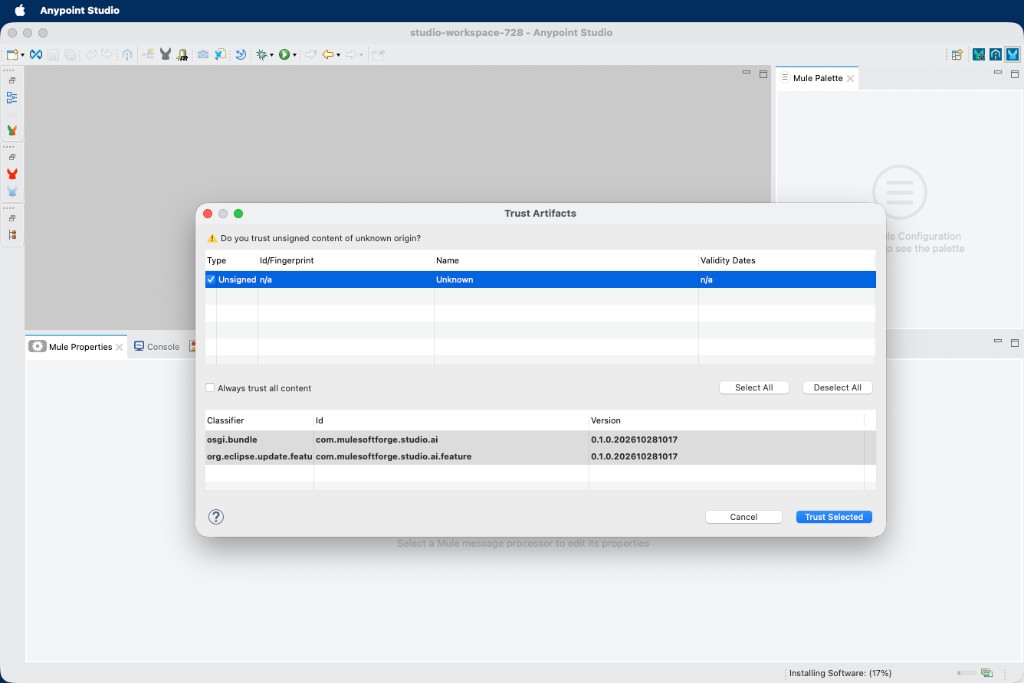Click the New project wizard toolbar icon
Viewport: 1024px width, 683px height.
point(12,55)
